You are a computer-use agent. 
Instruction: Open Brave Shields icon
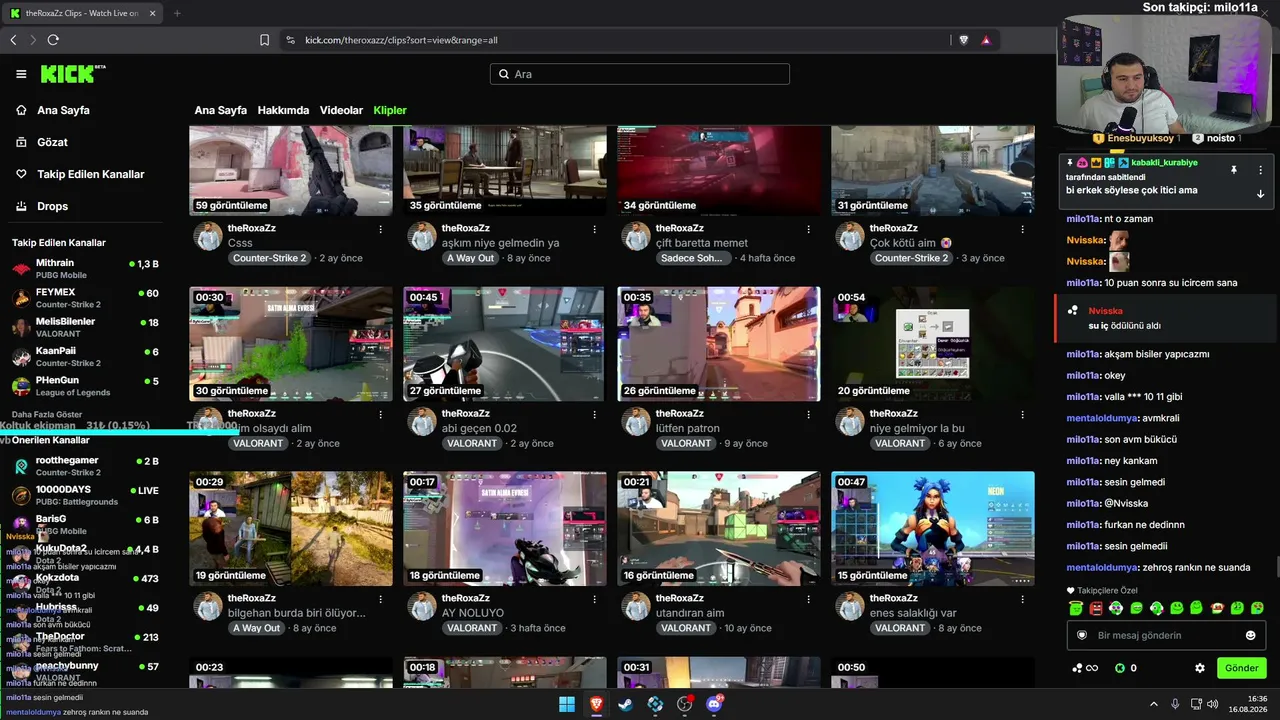pos(964,40)
